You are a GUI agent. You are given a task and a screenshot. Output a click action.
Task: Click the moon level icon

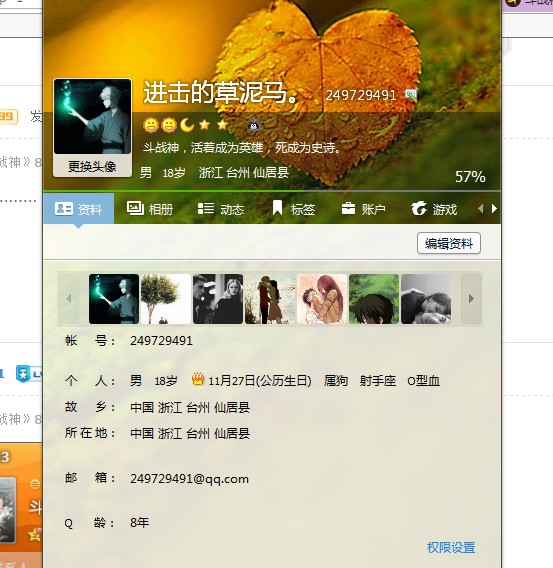pyautogui.click(x=187, y=125)
